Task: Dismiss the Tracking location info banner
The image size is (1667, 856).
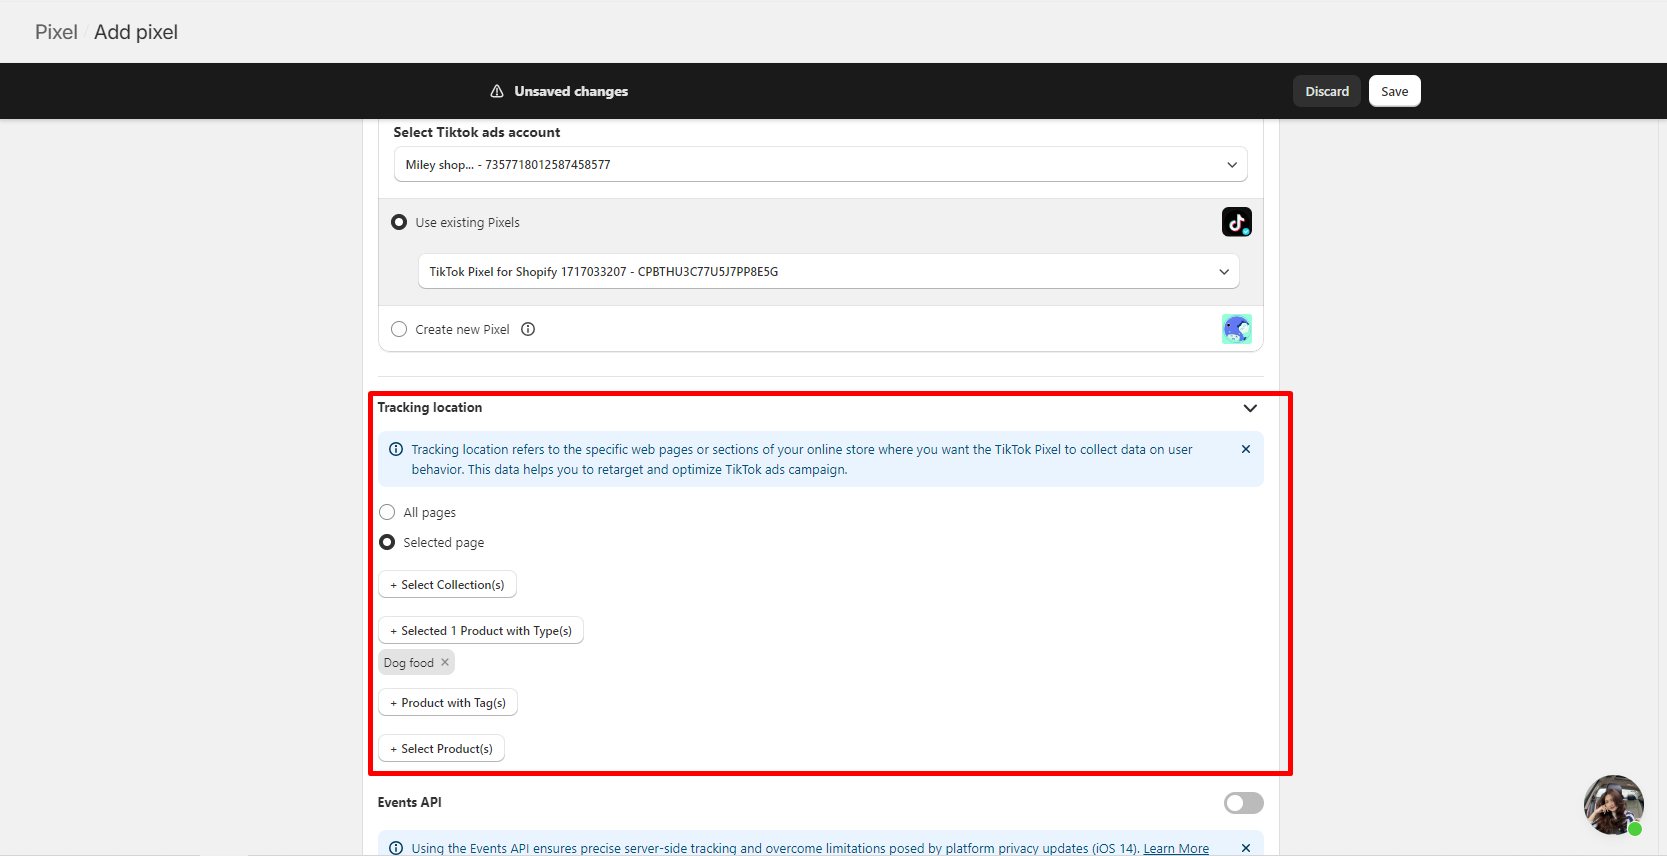Action: [1245, 449]
